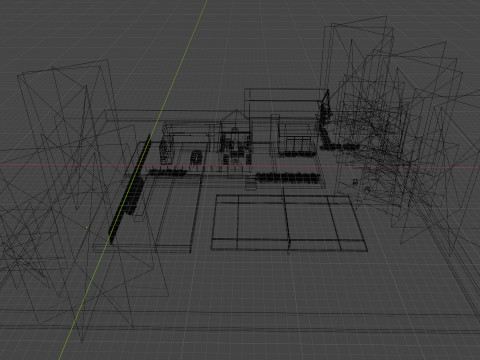Select the dark hedge row beside the court
This screenshot has height=360, width=480.
click(x=287, y=178)
